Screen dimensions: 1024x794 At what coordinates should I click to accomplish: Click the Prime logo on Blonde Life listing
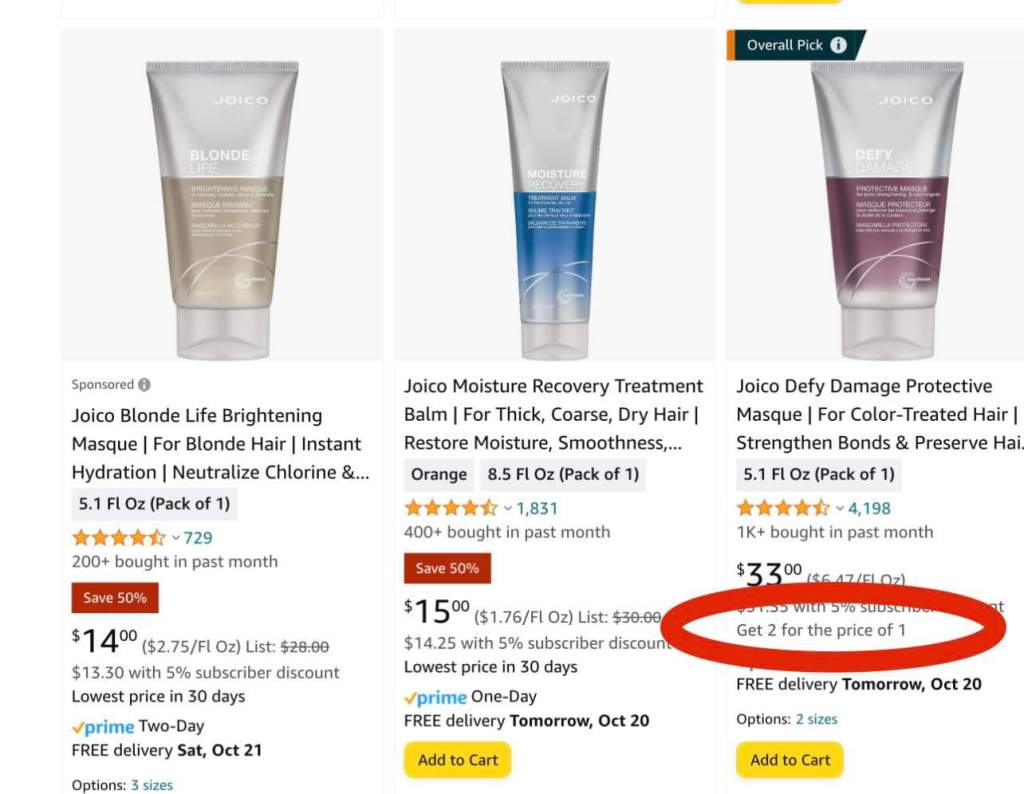103,727
